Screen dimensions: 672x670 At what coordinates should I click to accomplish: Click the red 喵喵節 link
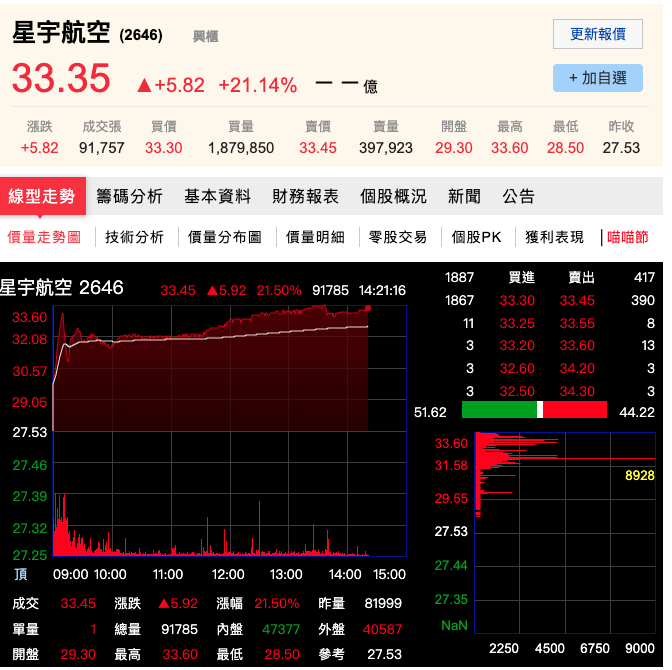(627, 237)
